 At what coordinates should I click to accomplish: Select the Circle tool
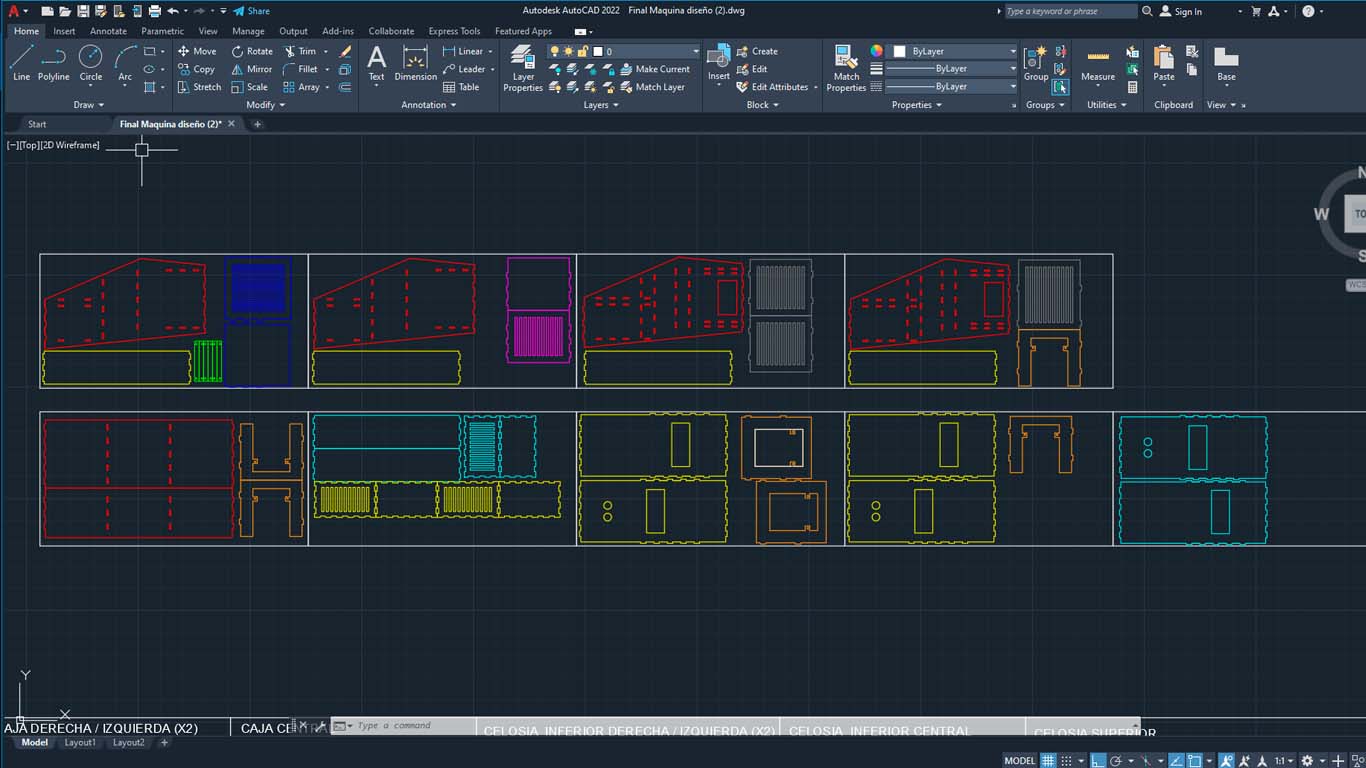pos(91,62)
